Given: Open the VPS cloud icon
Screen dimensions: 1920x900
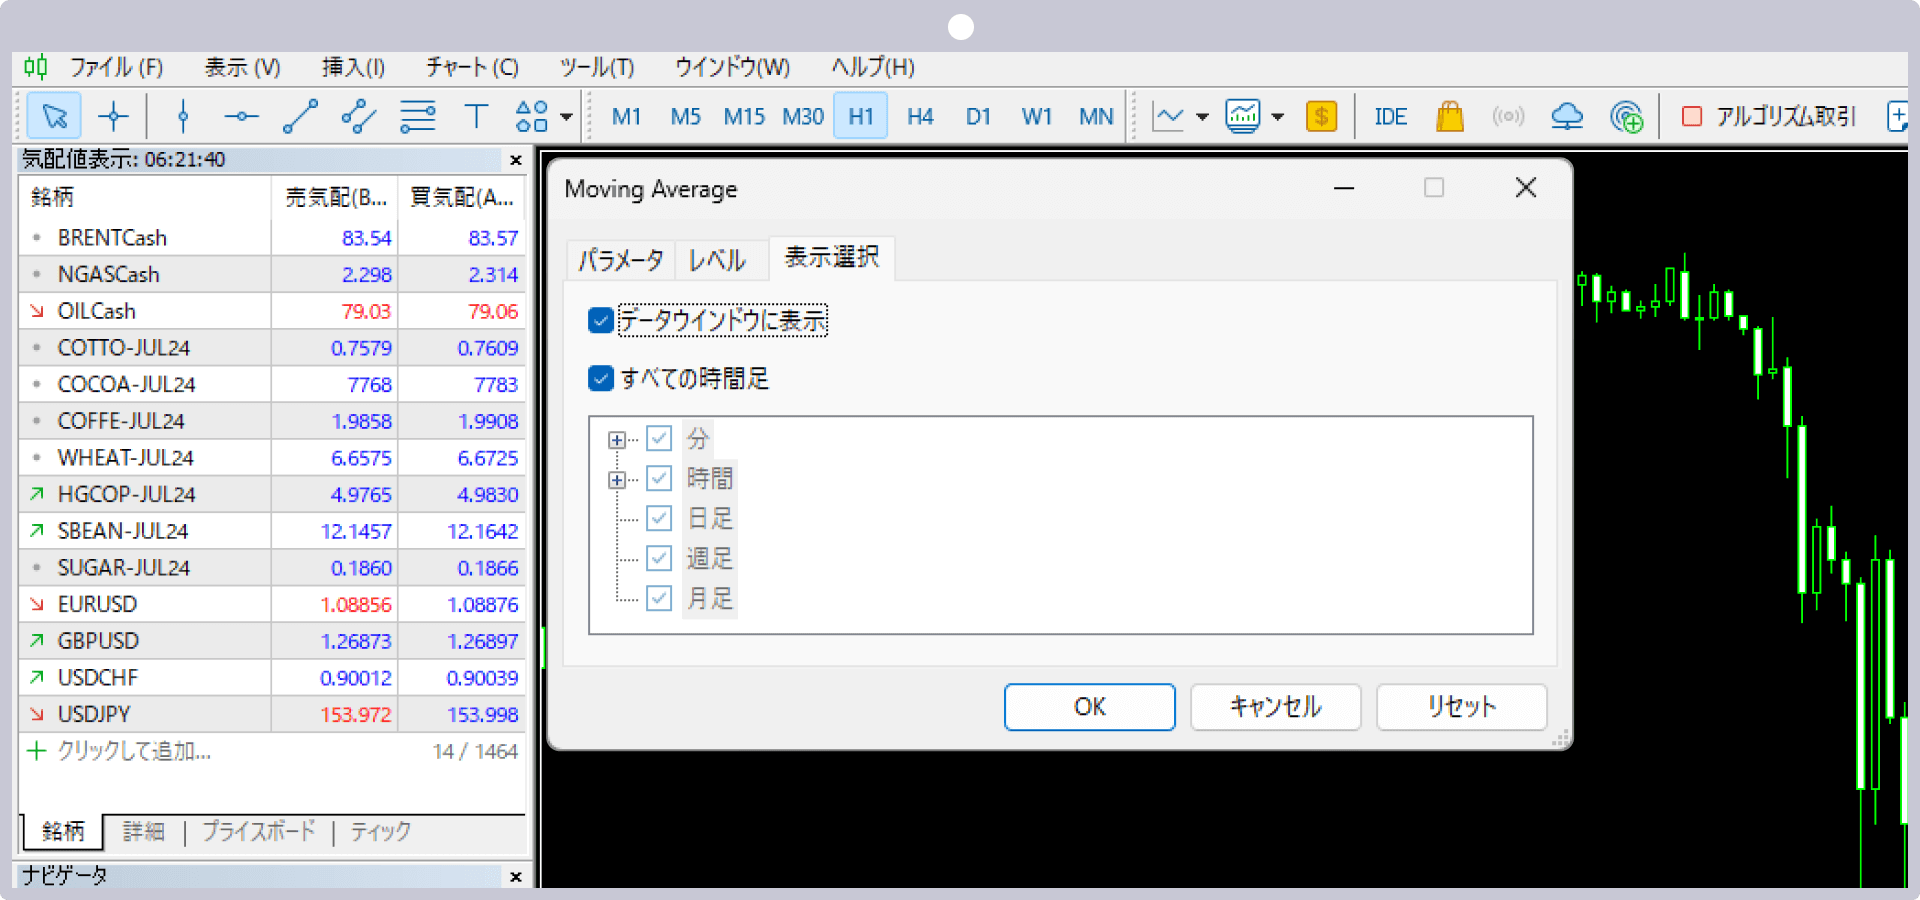Looking at the screenshot, I should click(x=1567, y=117).
